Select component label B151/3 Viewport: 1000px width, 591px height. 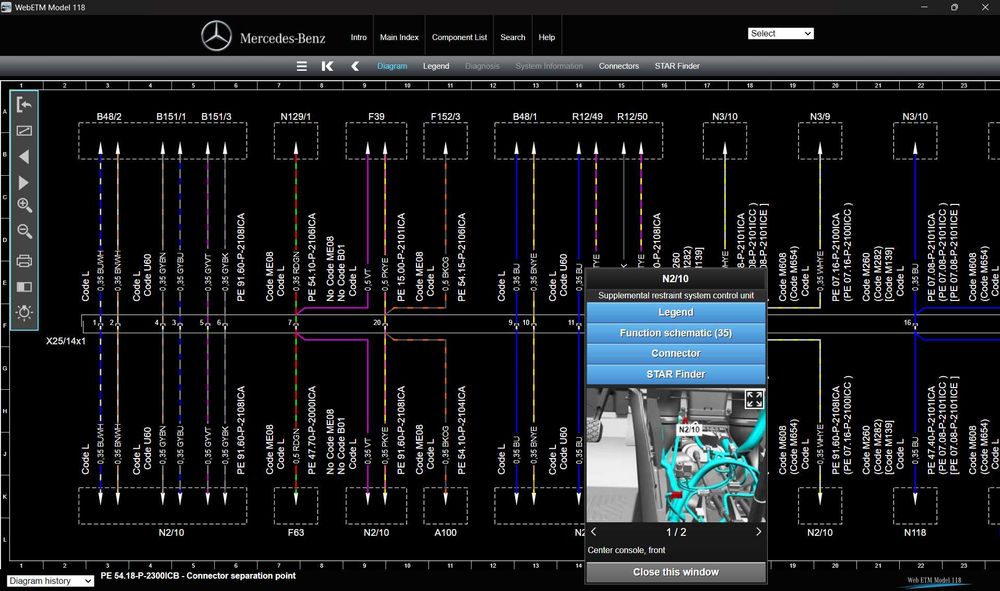[x=216, y=117]
